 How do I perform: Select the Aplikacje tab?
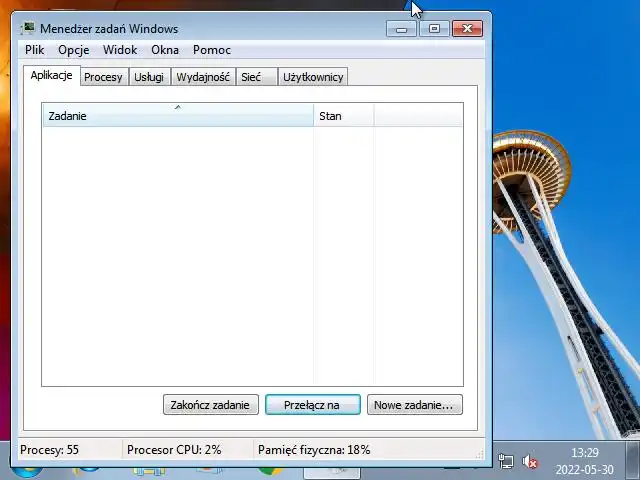51,76
